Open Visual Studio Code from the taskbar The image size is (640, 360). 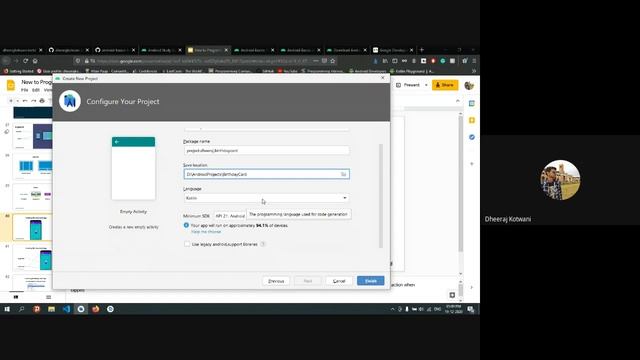click(x=66, y=309)
